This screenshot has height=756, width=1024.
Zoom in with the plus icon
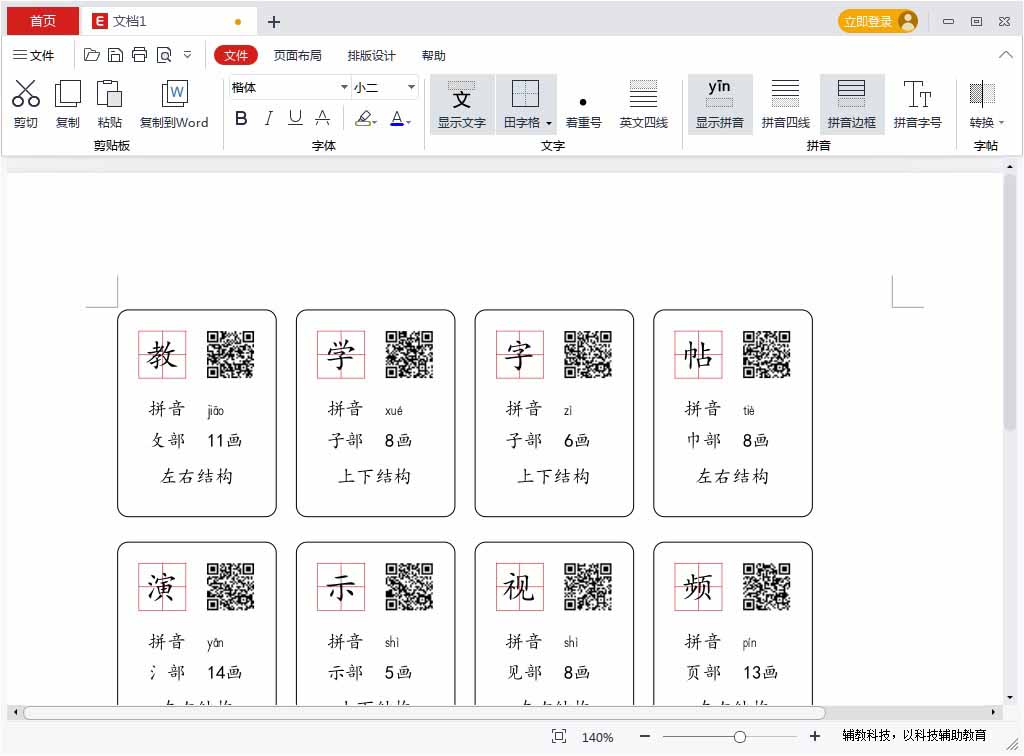(814, 736)
